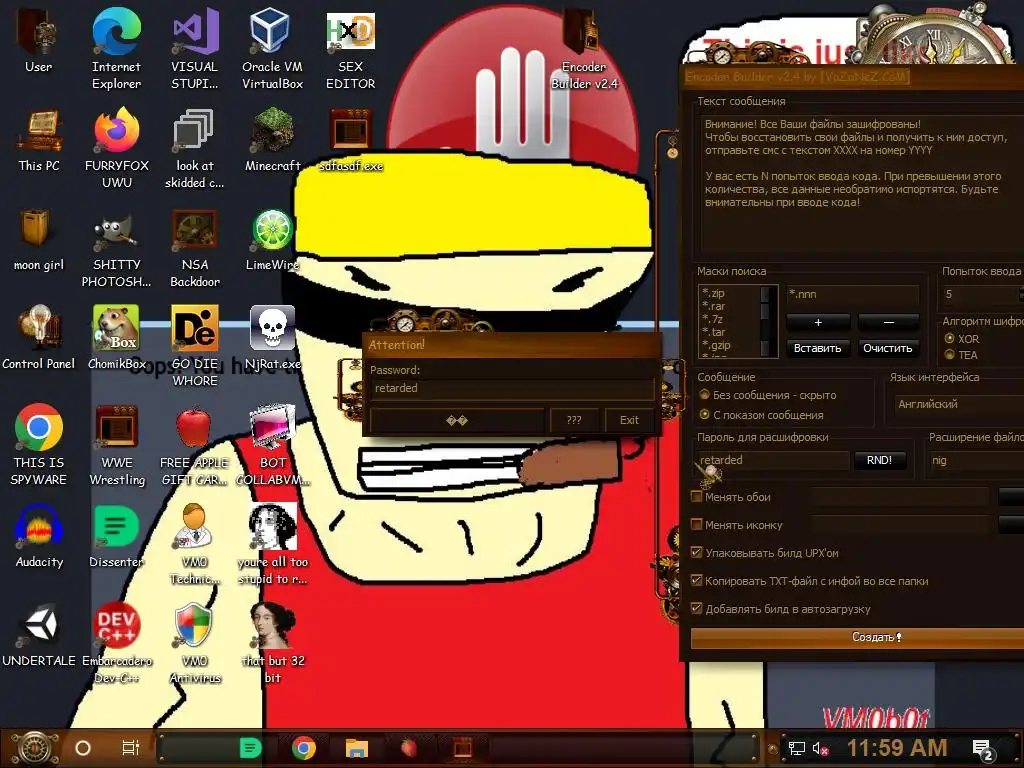Open the NSA Backdoor icon
The width and height of the screenshot is (1024, 768).
195,247
